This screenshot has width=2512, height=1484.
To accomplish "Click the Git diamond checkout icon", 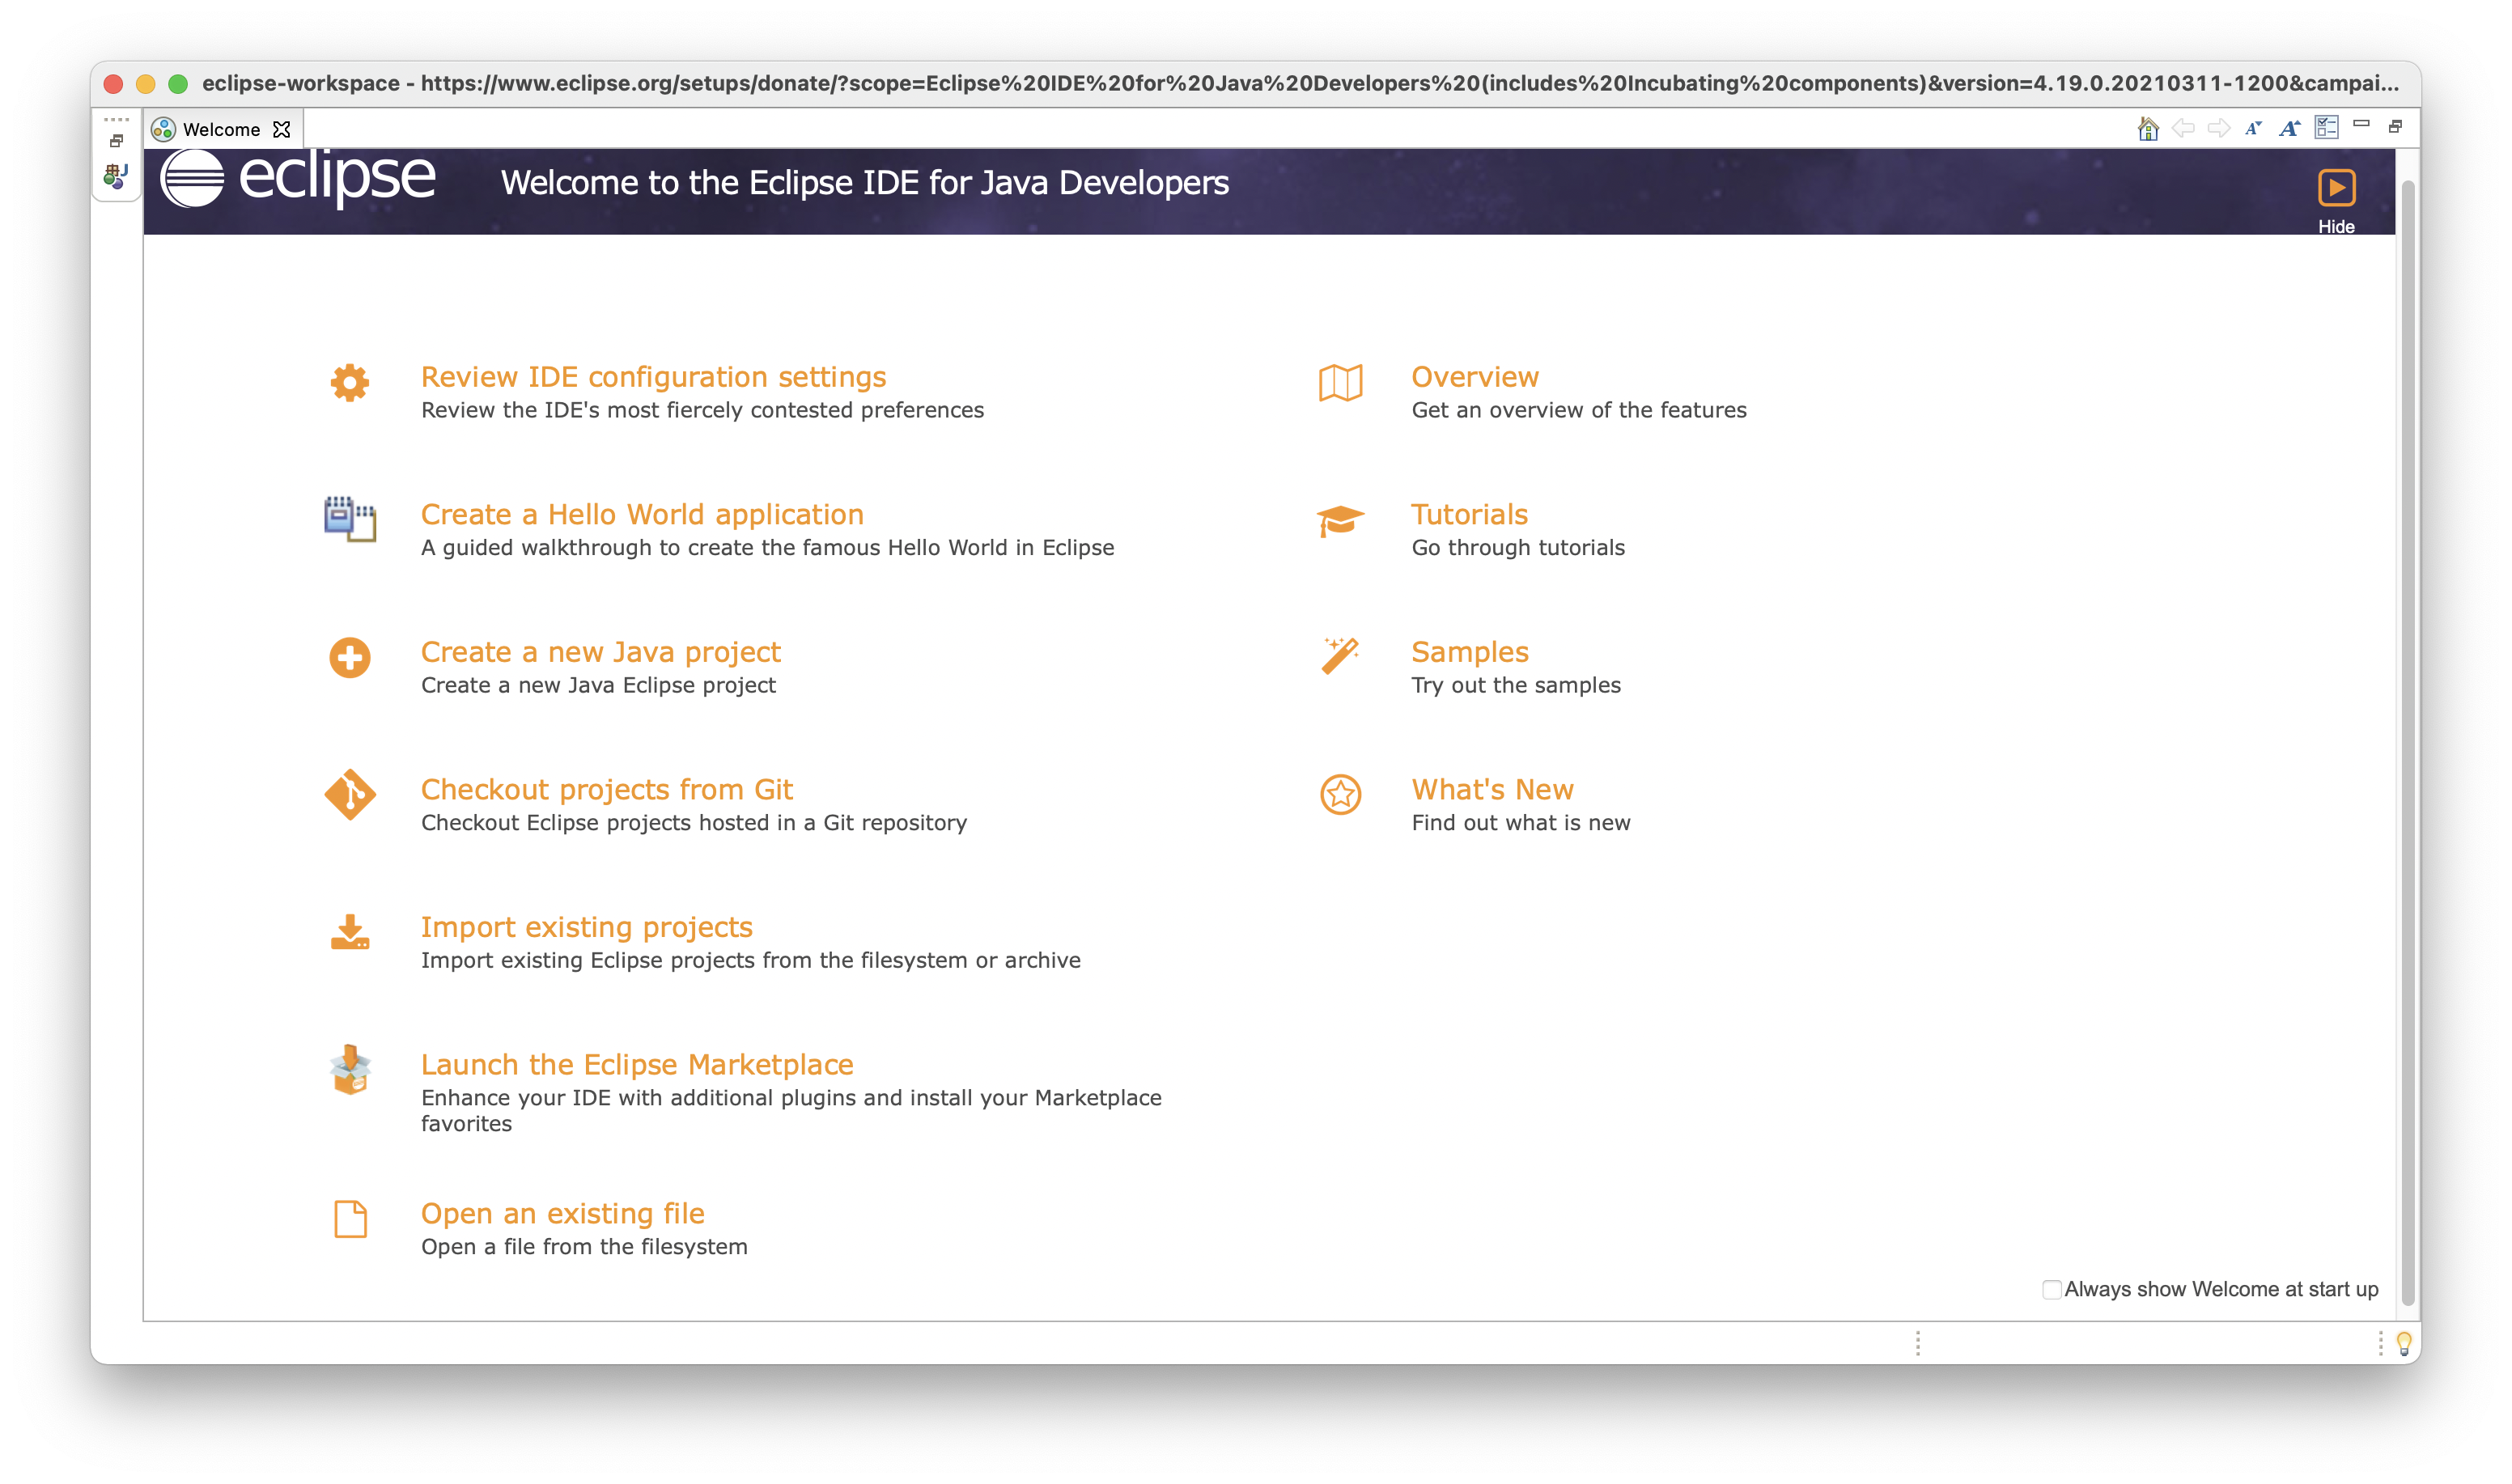I will coord(350,795).
